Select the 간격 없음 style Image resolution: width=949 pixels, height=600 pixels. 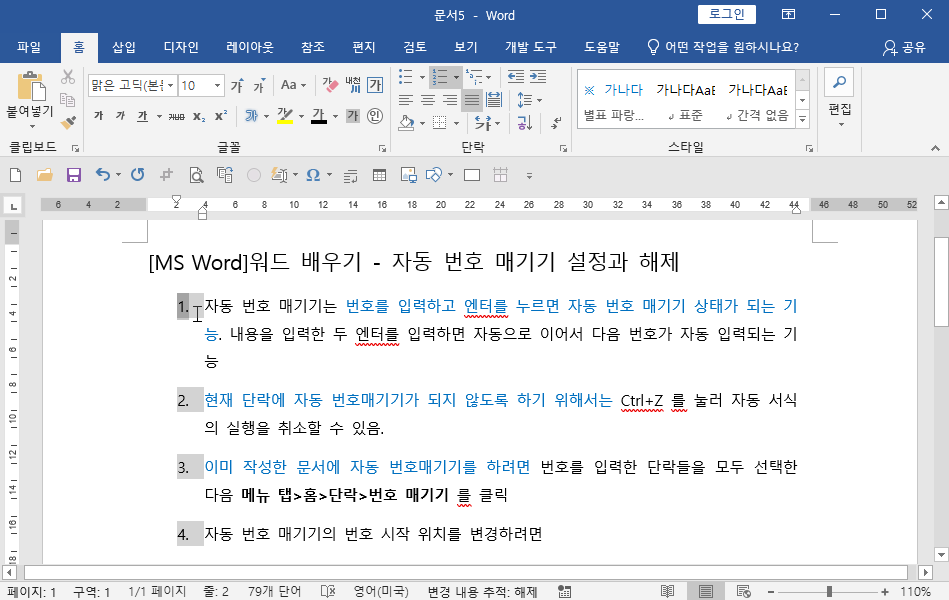pyautogui.click(x=758, y=102)
